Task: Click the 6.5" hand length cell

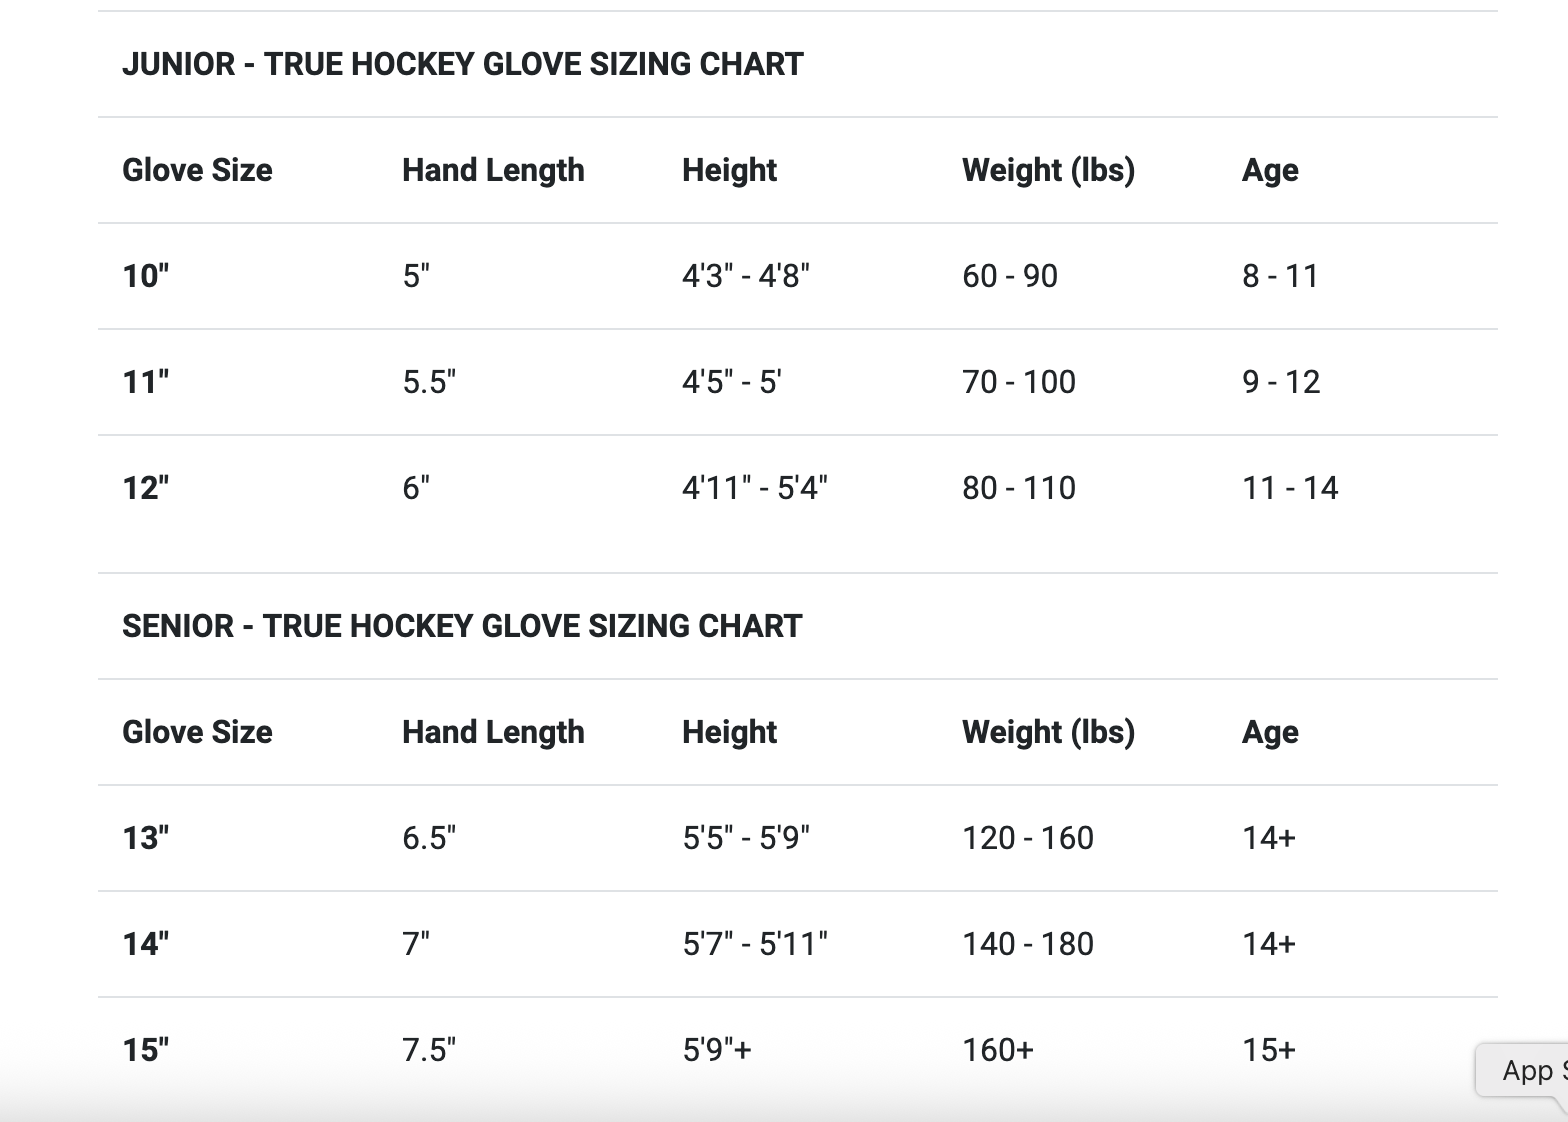Action: [x=429, y=838]
